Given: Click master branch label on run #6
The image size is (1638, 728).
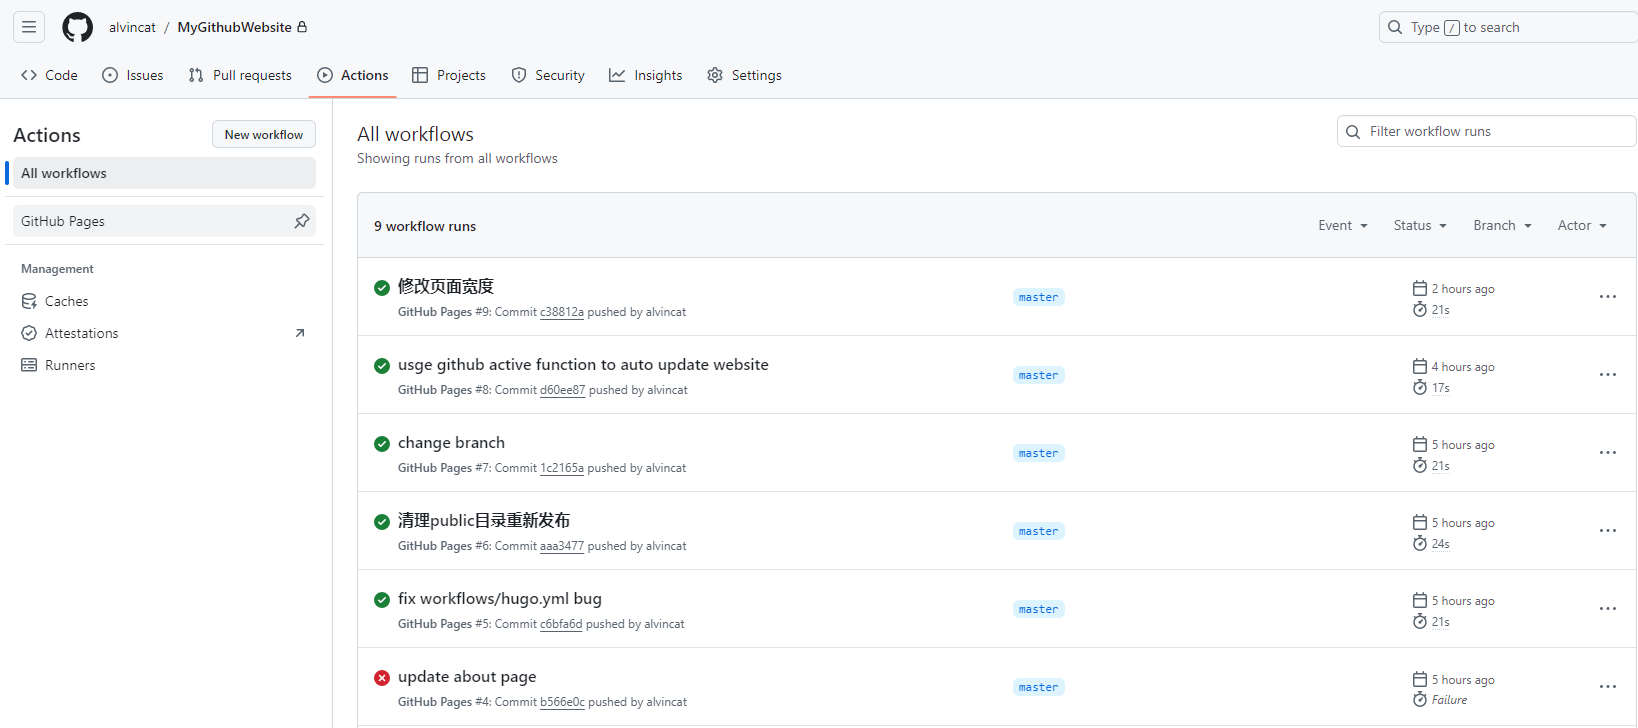Looking at the screenshot, I should (x=1038, y=531).
